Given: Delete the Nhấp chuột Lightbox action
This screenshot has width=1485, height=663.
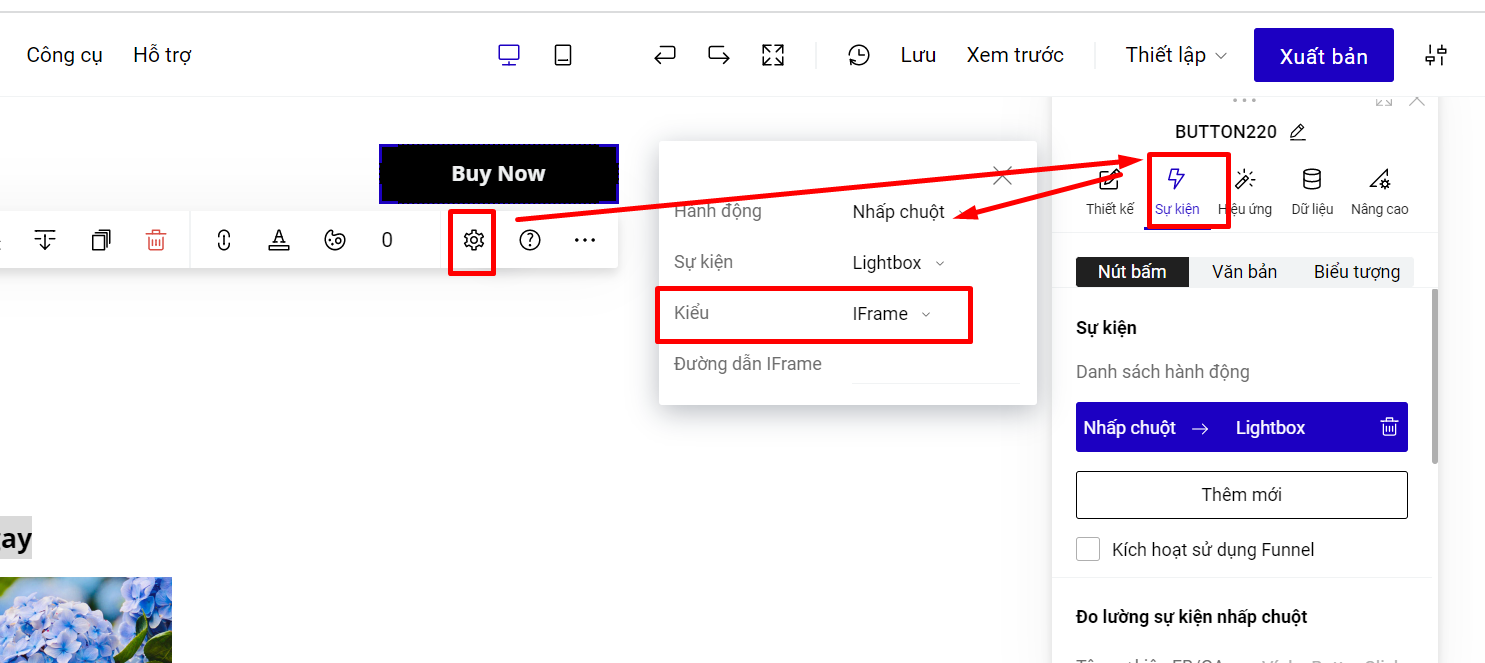Looking at the screenshot, I should point(1389,428).
